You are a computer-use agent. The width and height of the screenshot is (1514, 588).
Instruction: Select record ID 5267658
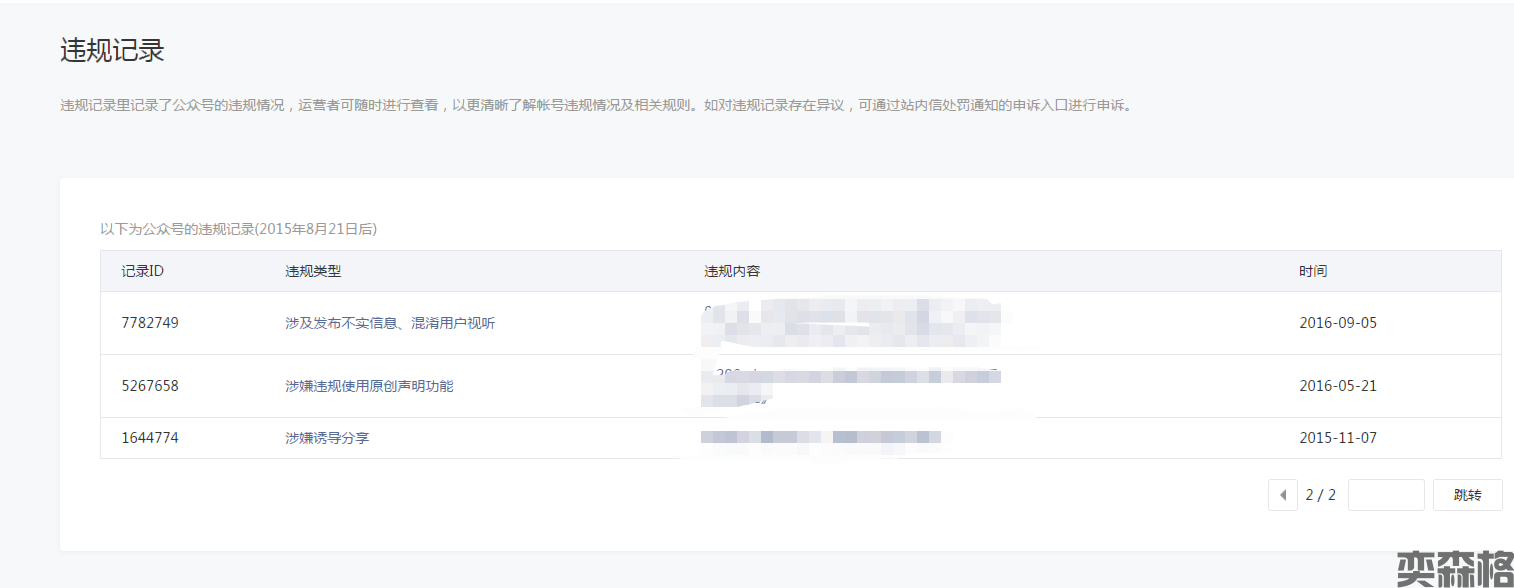pos(150,385)
